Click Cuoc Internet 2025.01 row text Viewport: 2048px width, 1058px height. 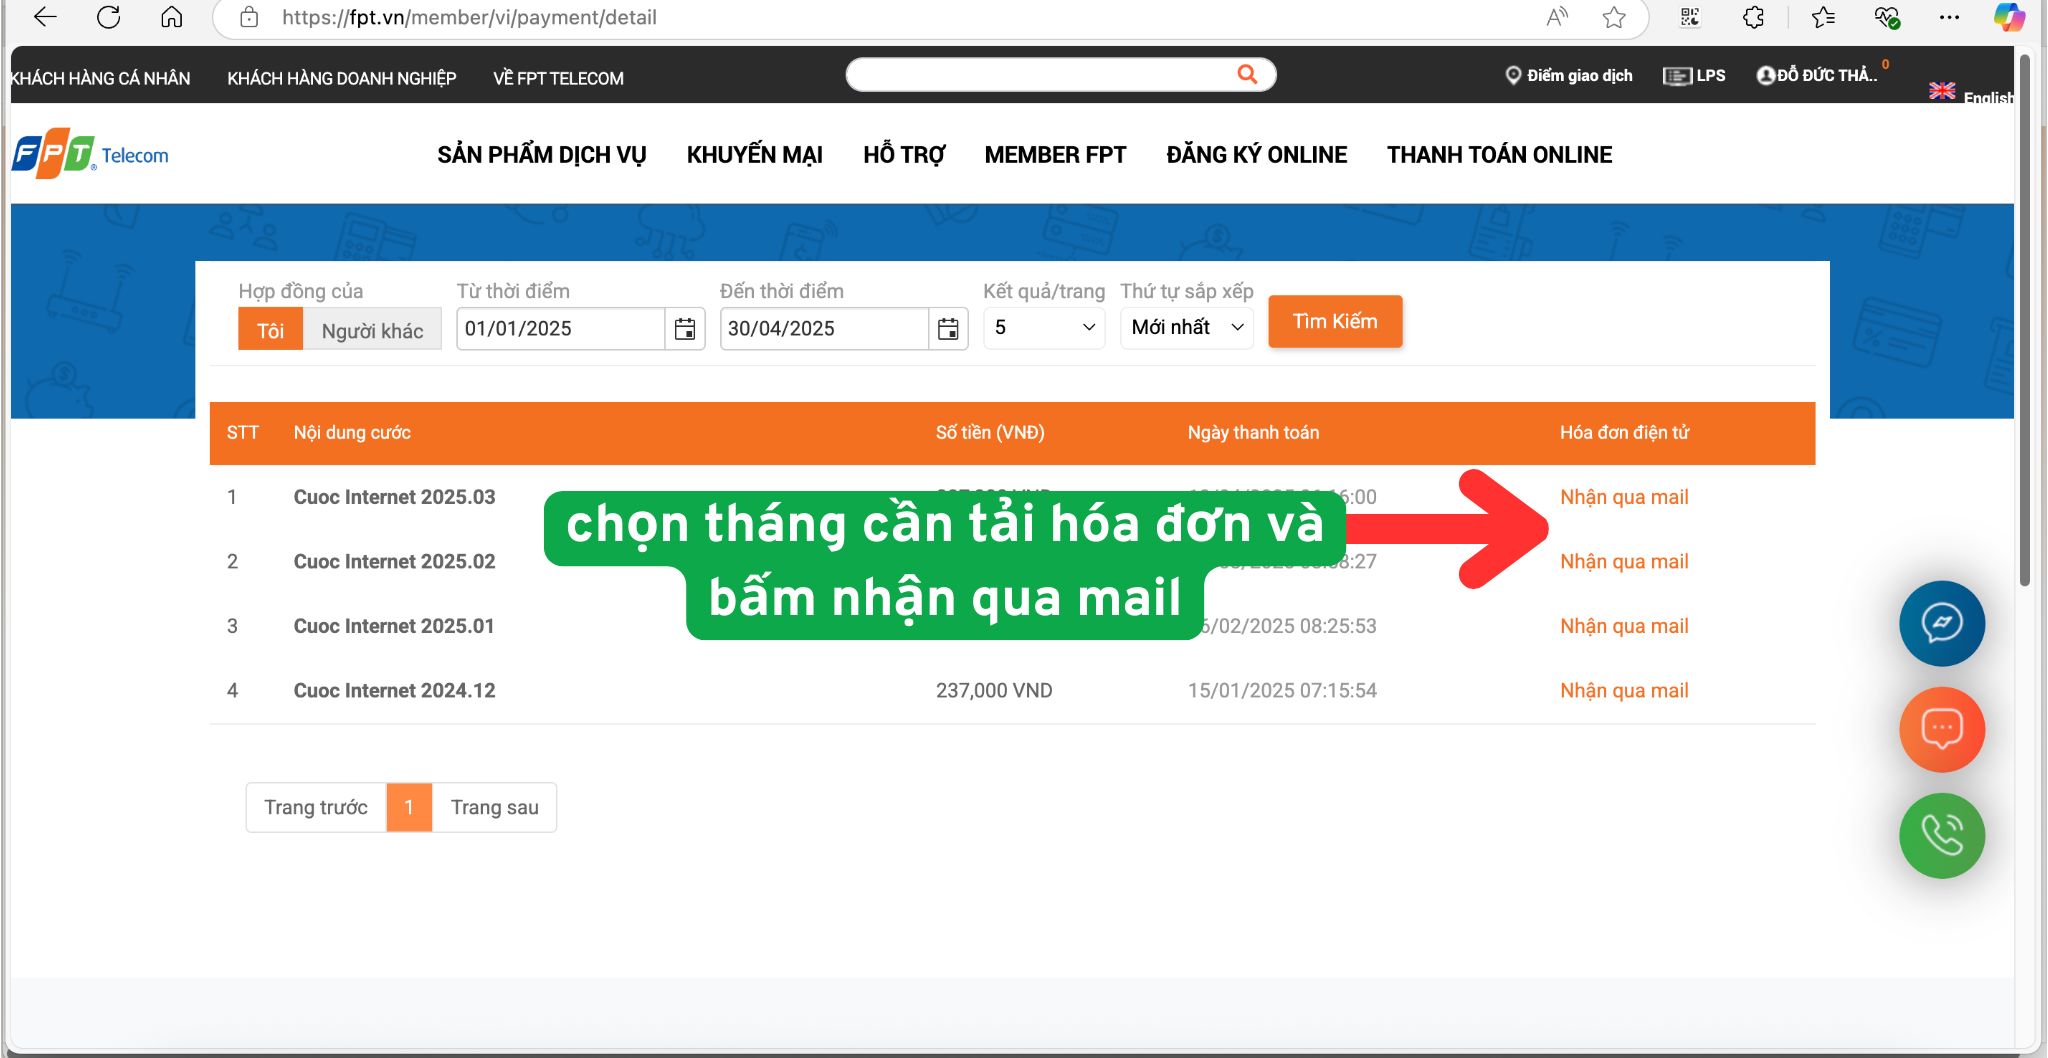tap(394, 626)
